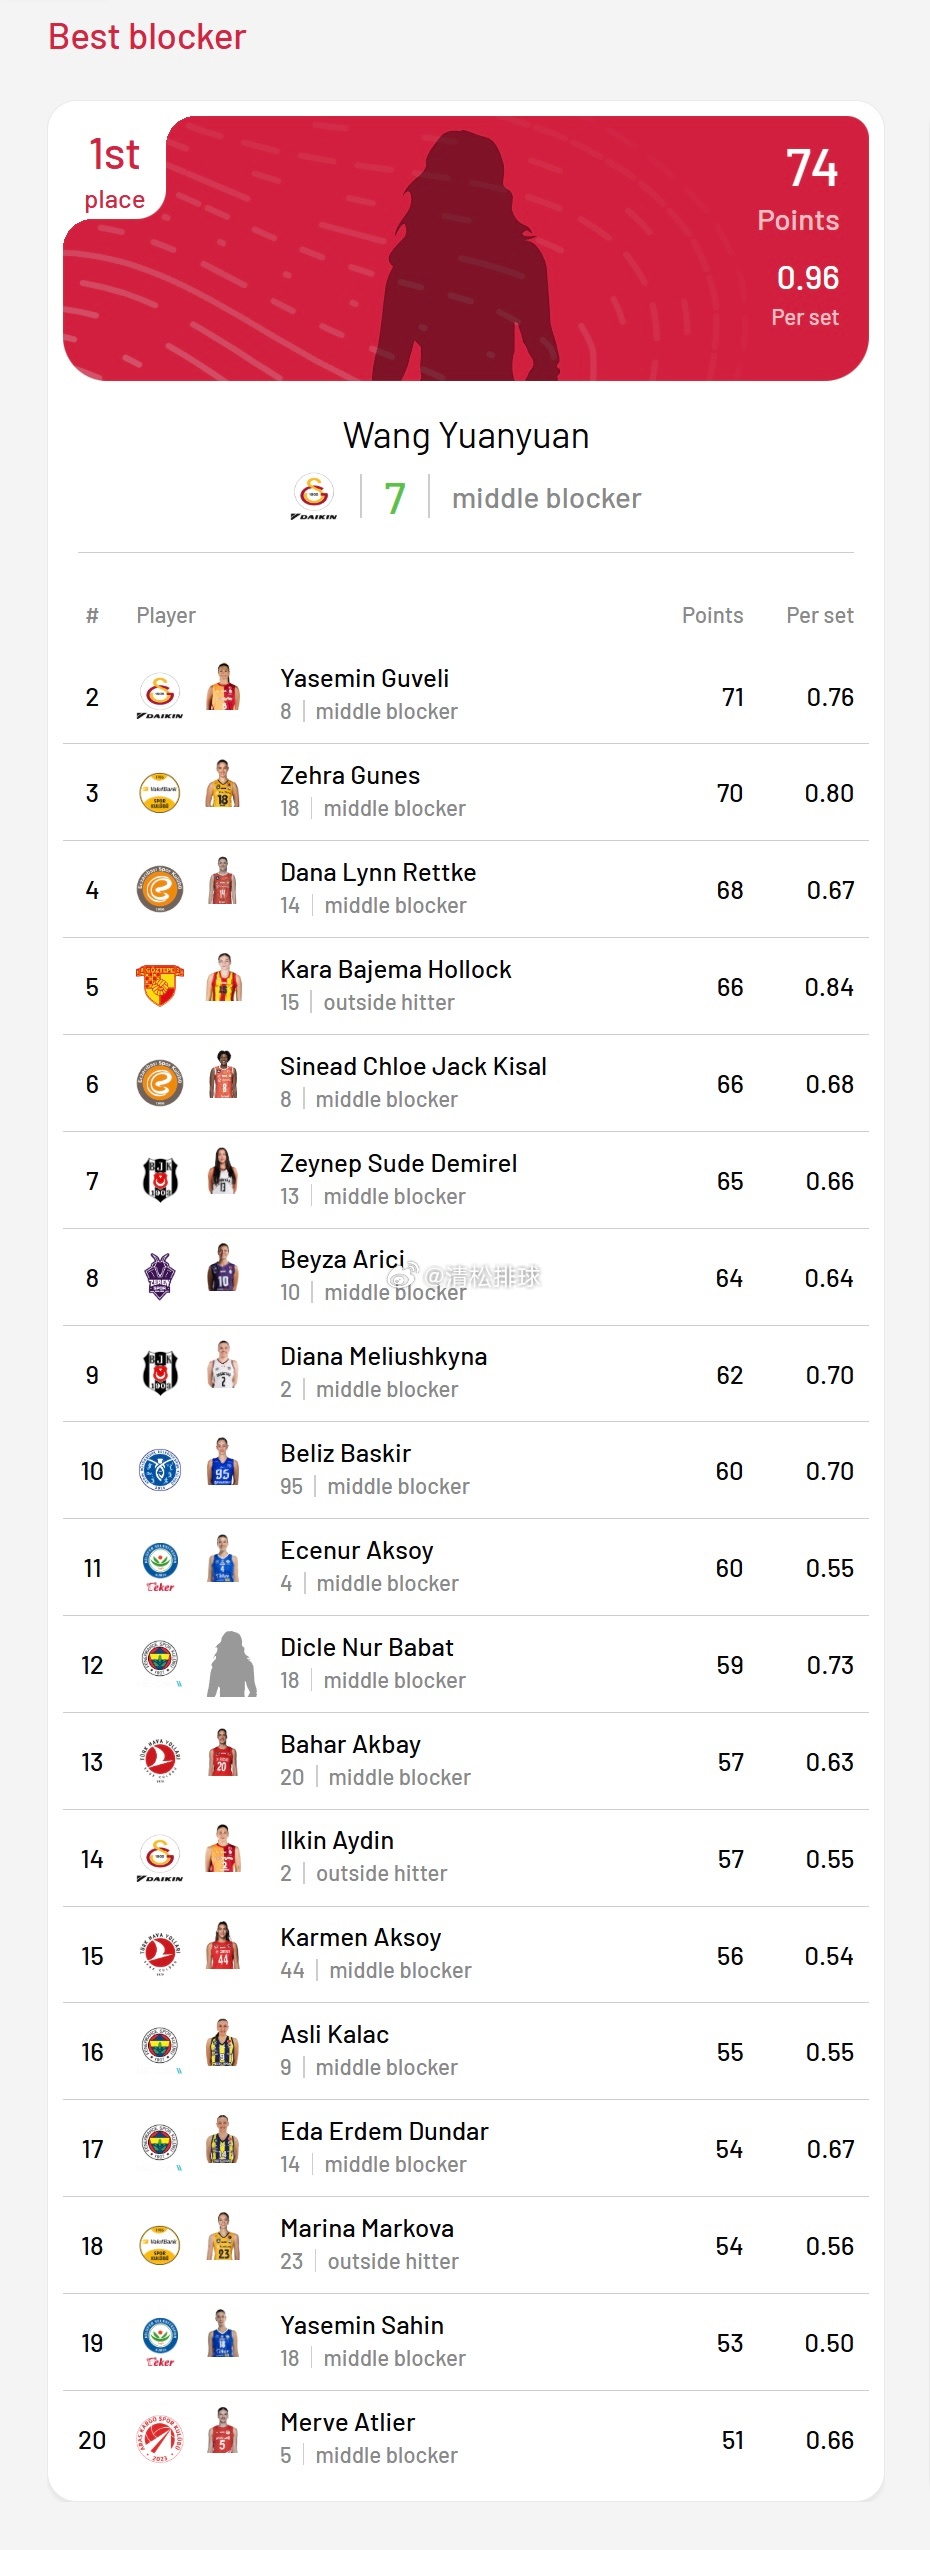Image resolution: width=930 pixels, height=2550 pixels.
Task: Sort by the Points column header
Action: pyautogui.click(x=712, y=615)
